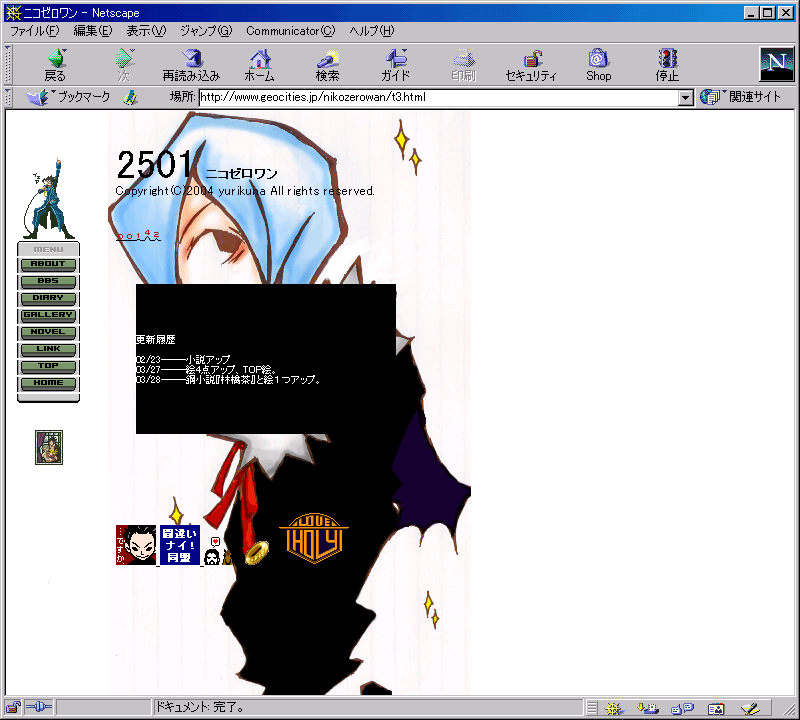Image resolution: width=800 pixels, height=720 pixels.
Task: Click the URL location field
Action: tap(439, 97)
